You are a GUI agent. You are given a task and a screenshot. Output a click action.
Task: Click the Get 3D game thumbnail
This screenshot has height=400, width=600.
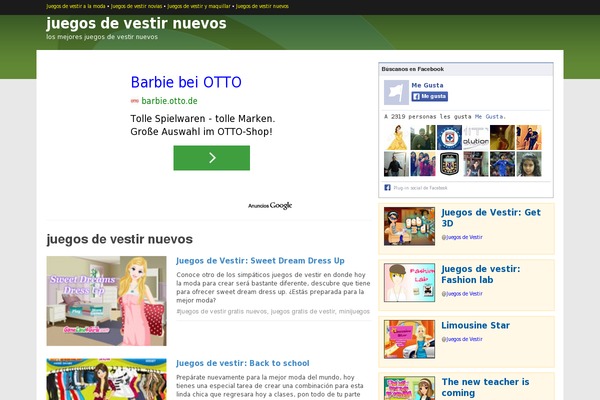click(409, 226)
